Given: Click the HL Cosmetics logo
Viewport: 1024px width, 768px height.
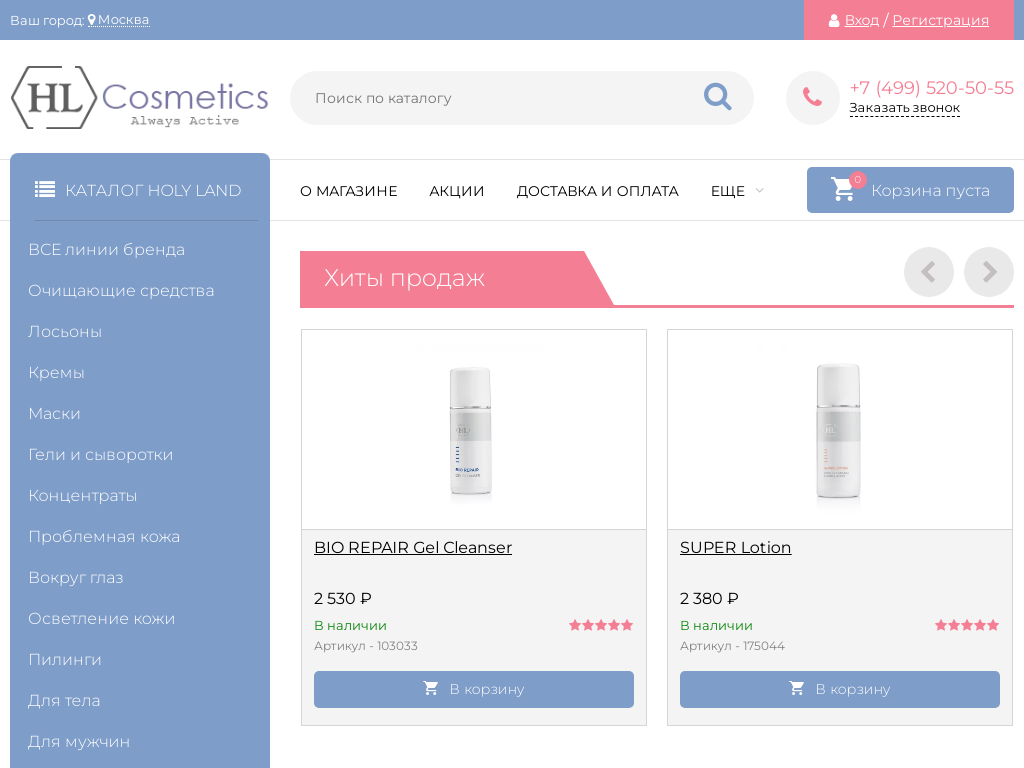Looking at the screenshot, I should (x=140, y=97).
